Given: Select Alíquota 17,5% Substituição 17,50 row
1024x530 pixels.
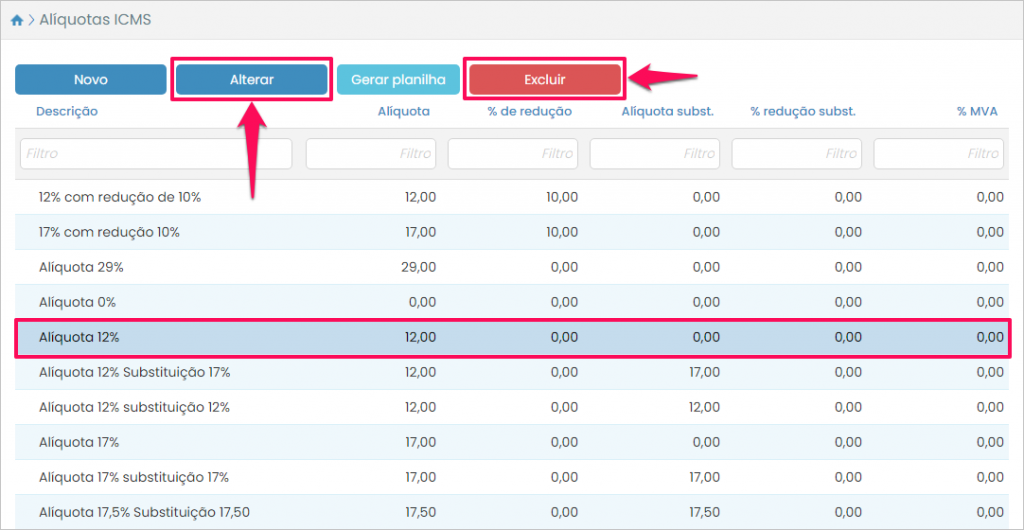Looking at the screenshot, I should pyautogui.click(x=144, y=512).
